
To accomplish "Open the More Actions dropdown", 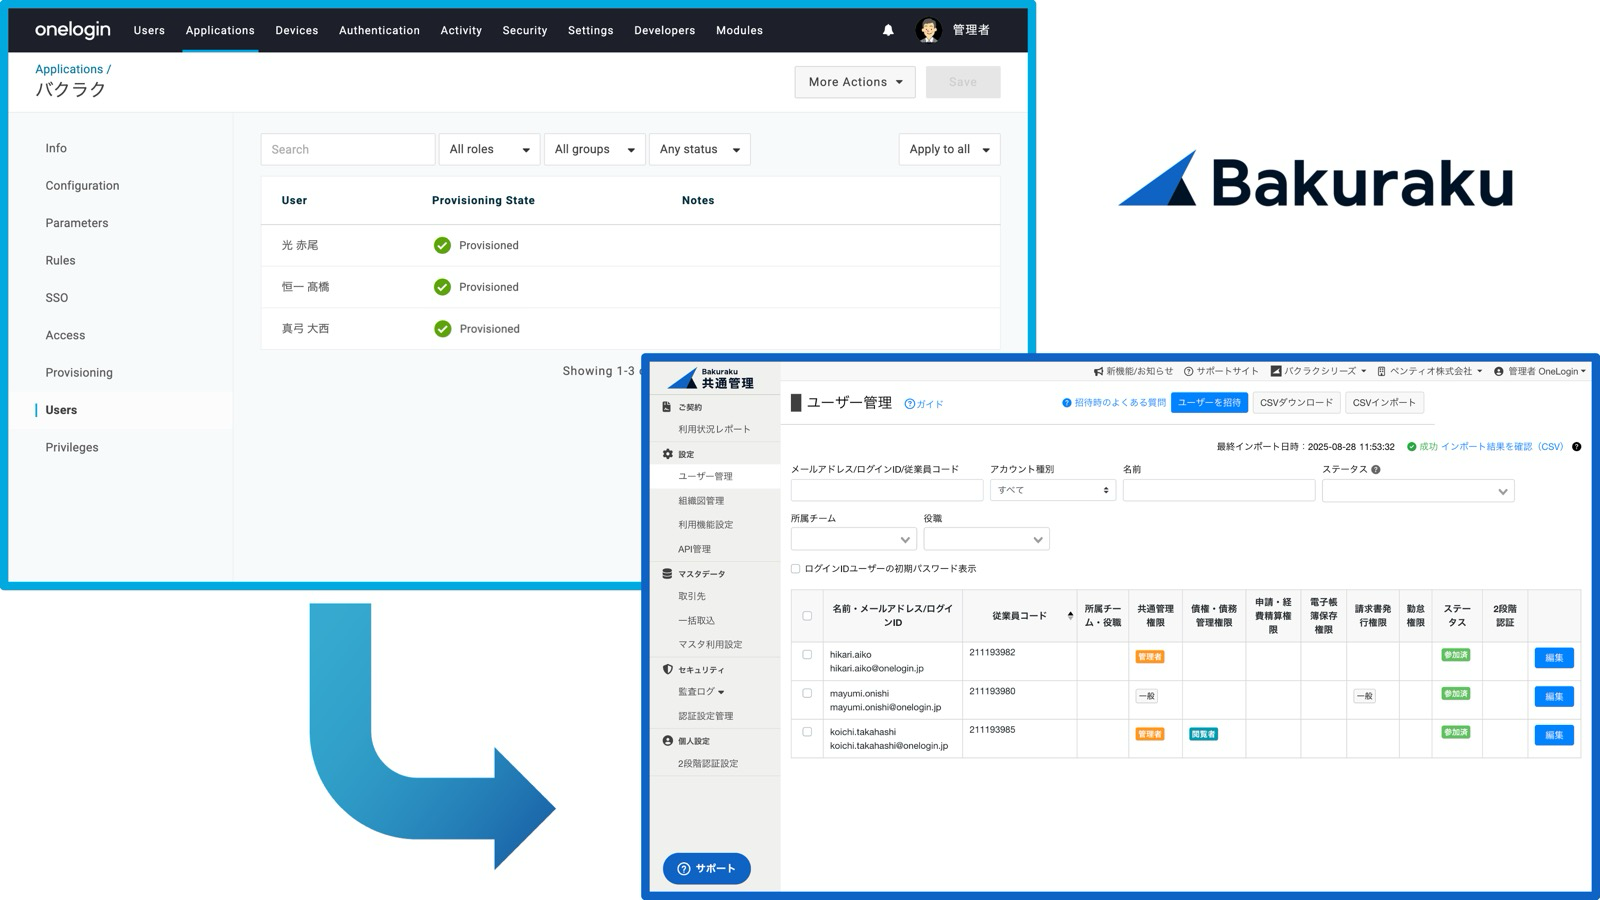I will point(855,82).
